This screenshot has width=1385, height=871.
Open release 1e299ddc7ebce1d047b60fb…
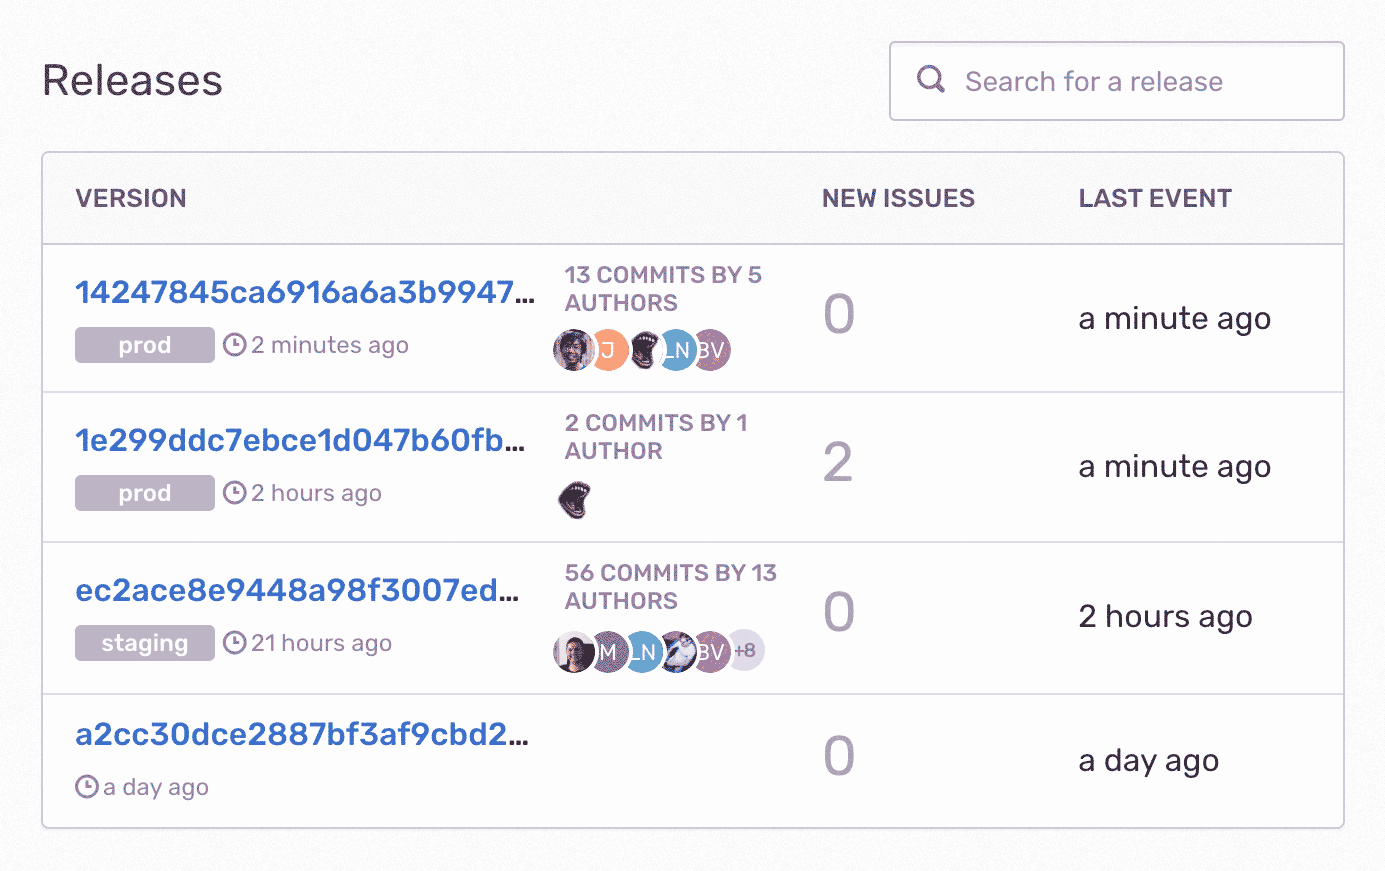coord(300,440)
